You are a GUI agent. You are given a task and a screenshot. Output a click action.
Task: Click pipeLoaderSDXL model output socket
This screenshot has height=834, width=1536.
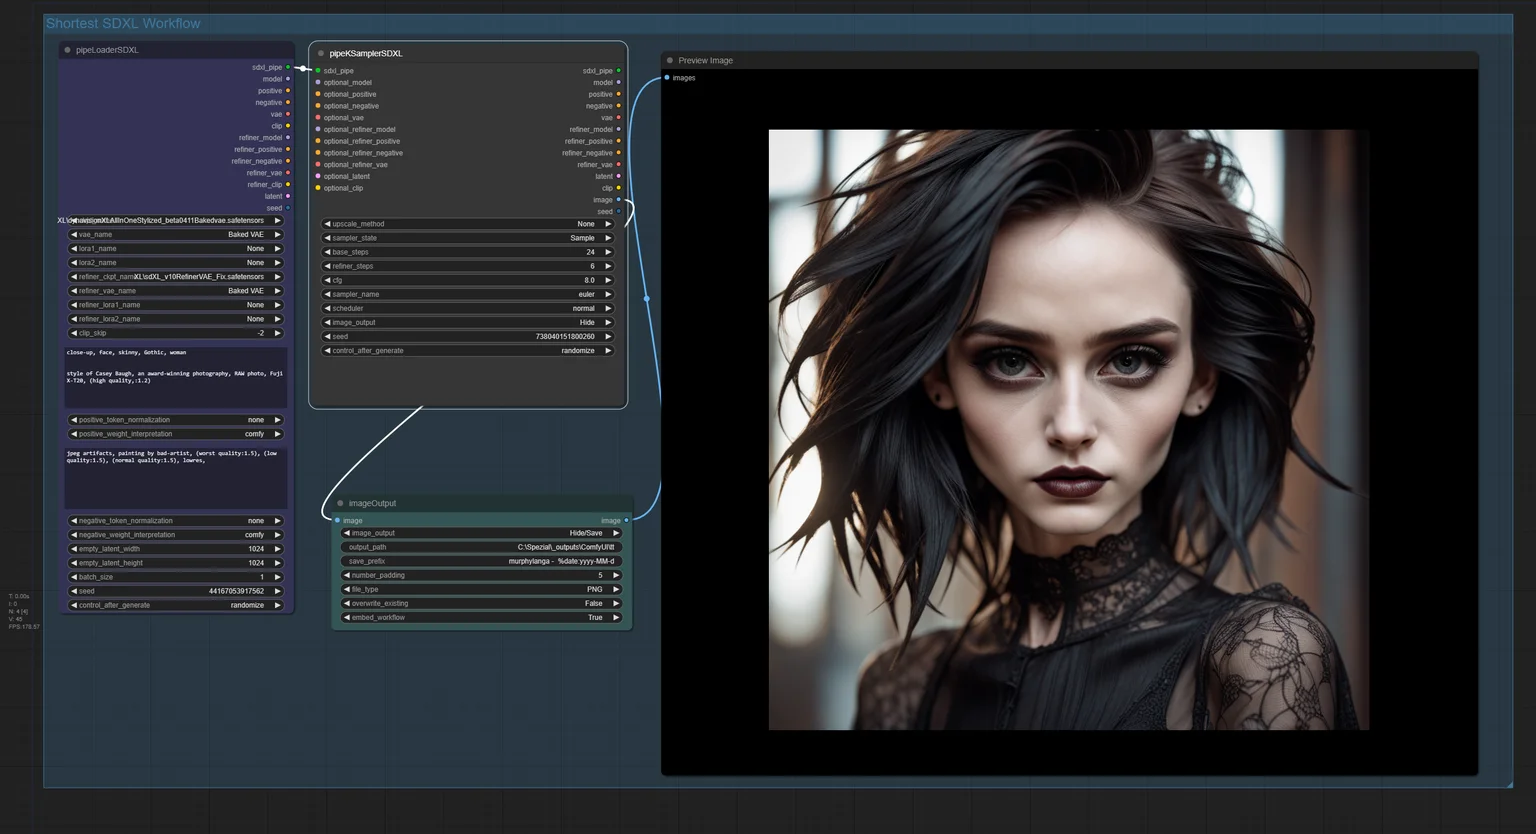point(288,79)
